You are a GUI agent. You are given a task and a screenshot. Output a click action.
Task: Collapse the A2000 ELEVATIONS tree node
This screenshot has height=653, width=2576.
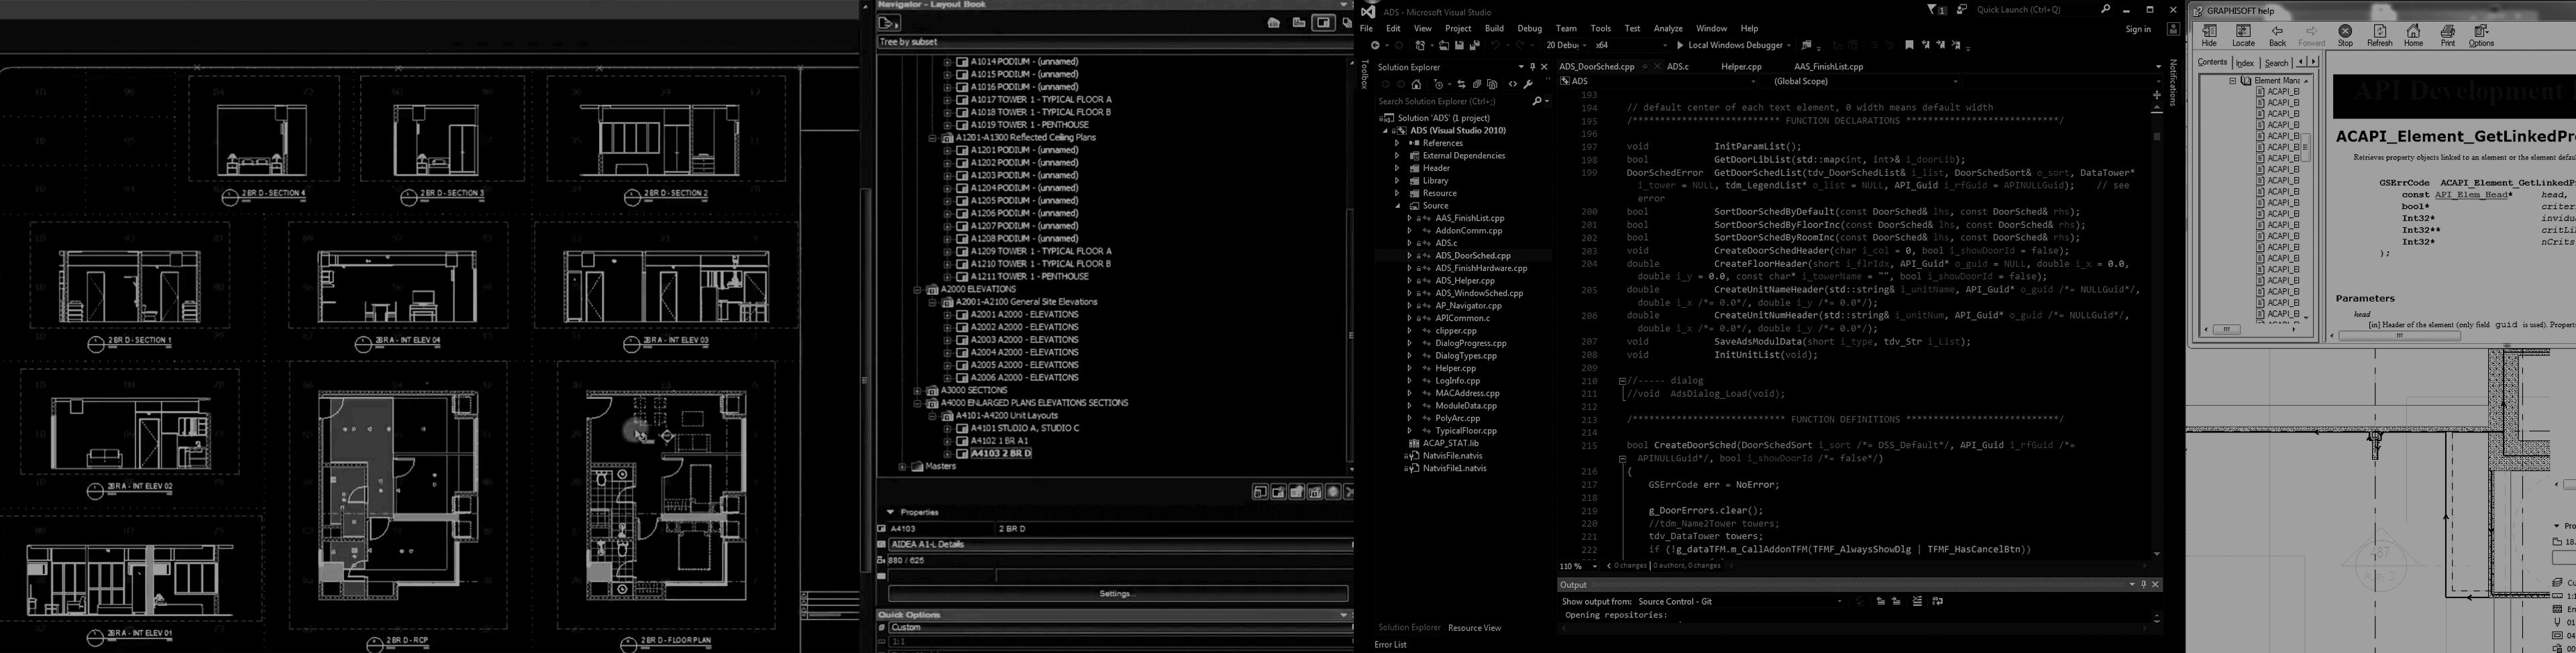[917, 290]
